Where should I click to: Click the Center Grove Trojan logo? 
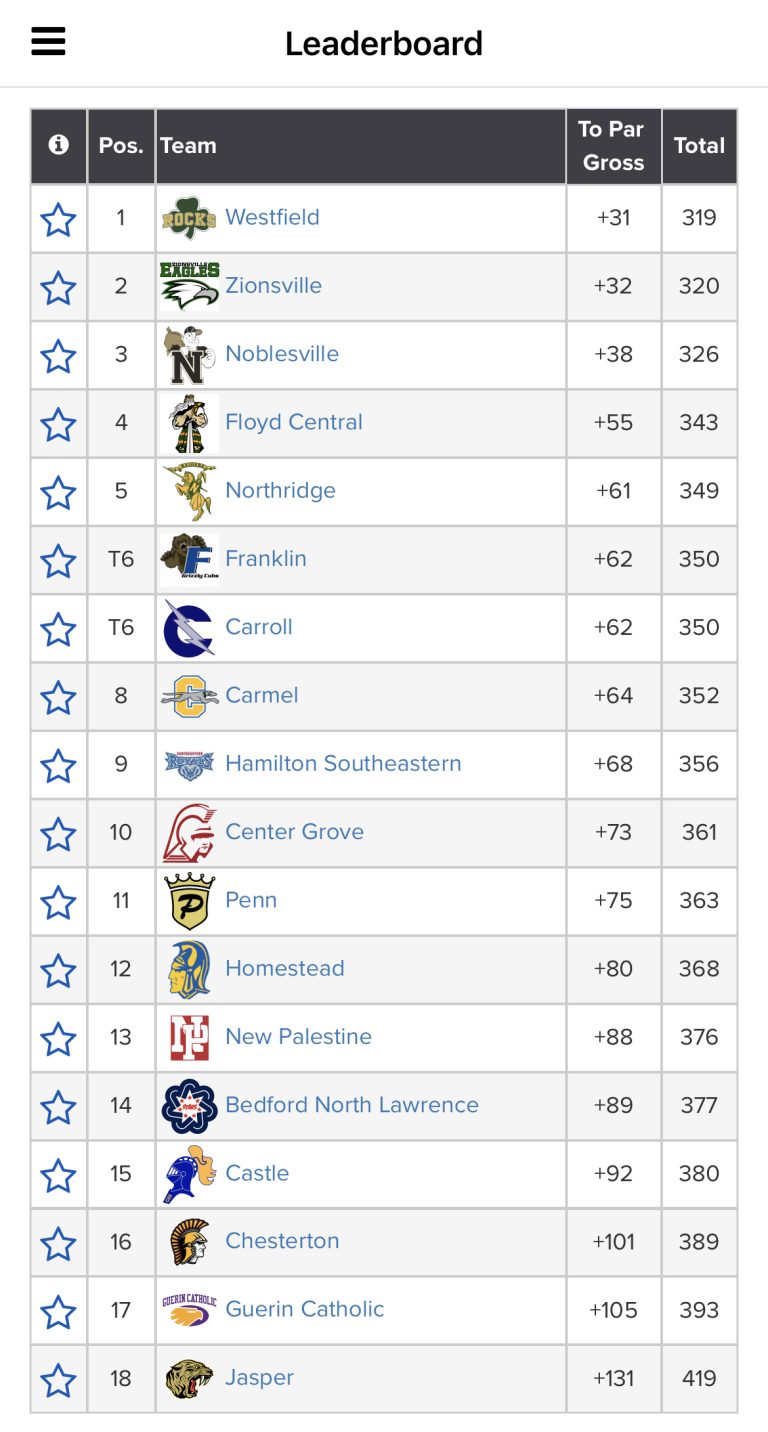click(189, 832)
